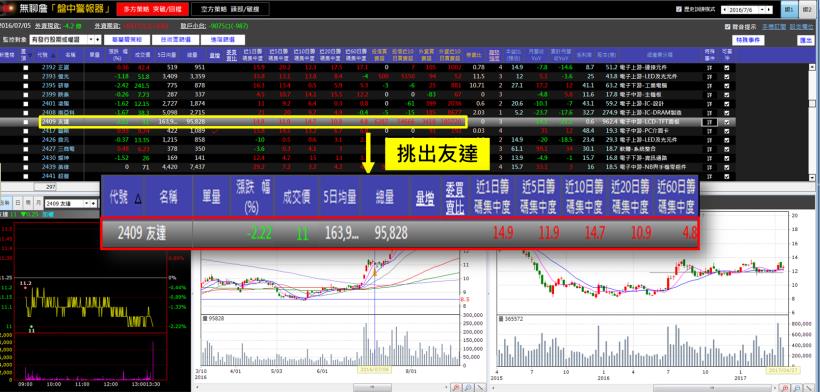Click the middle chart horizontal scrollbar thumb
This screenshot has width=820, height=392.
coord(372,387)
